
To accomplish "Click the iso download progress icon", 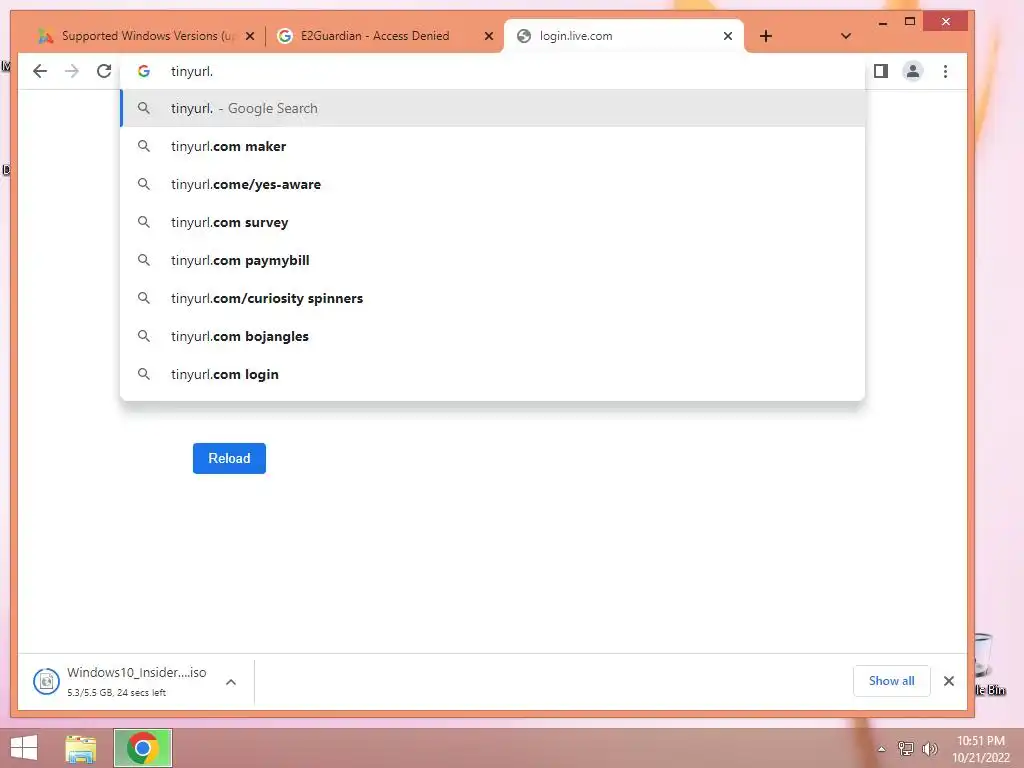I will pos(46,682).
